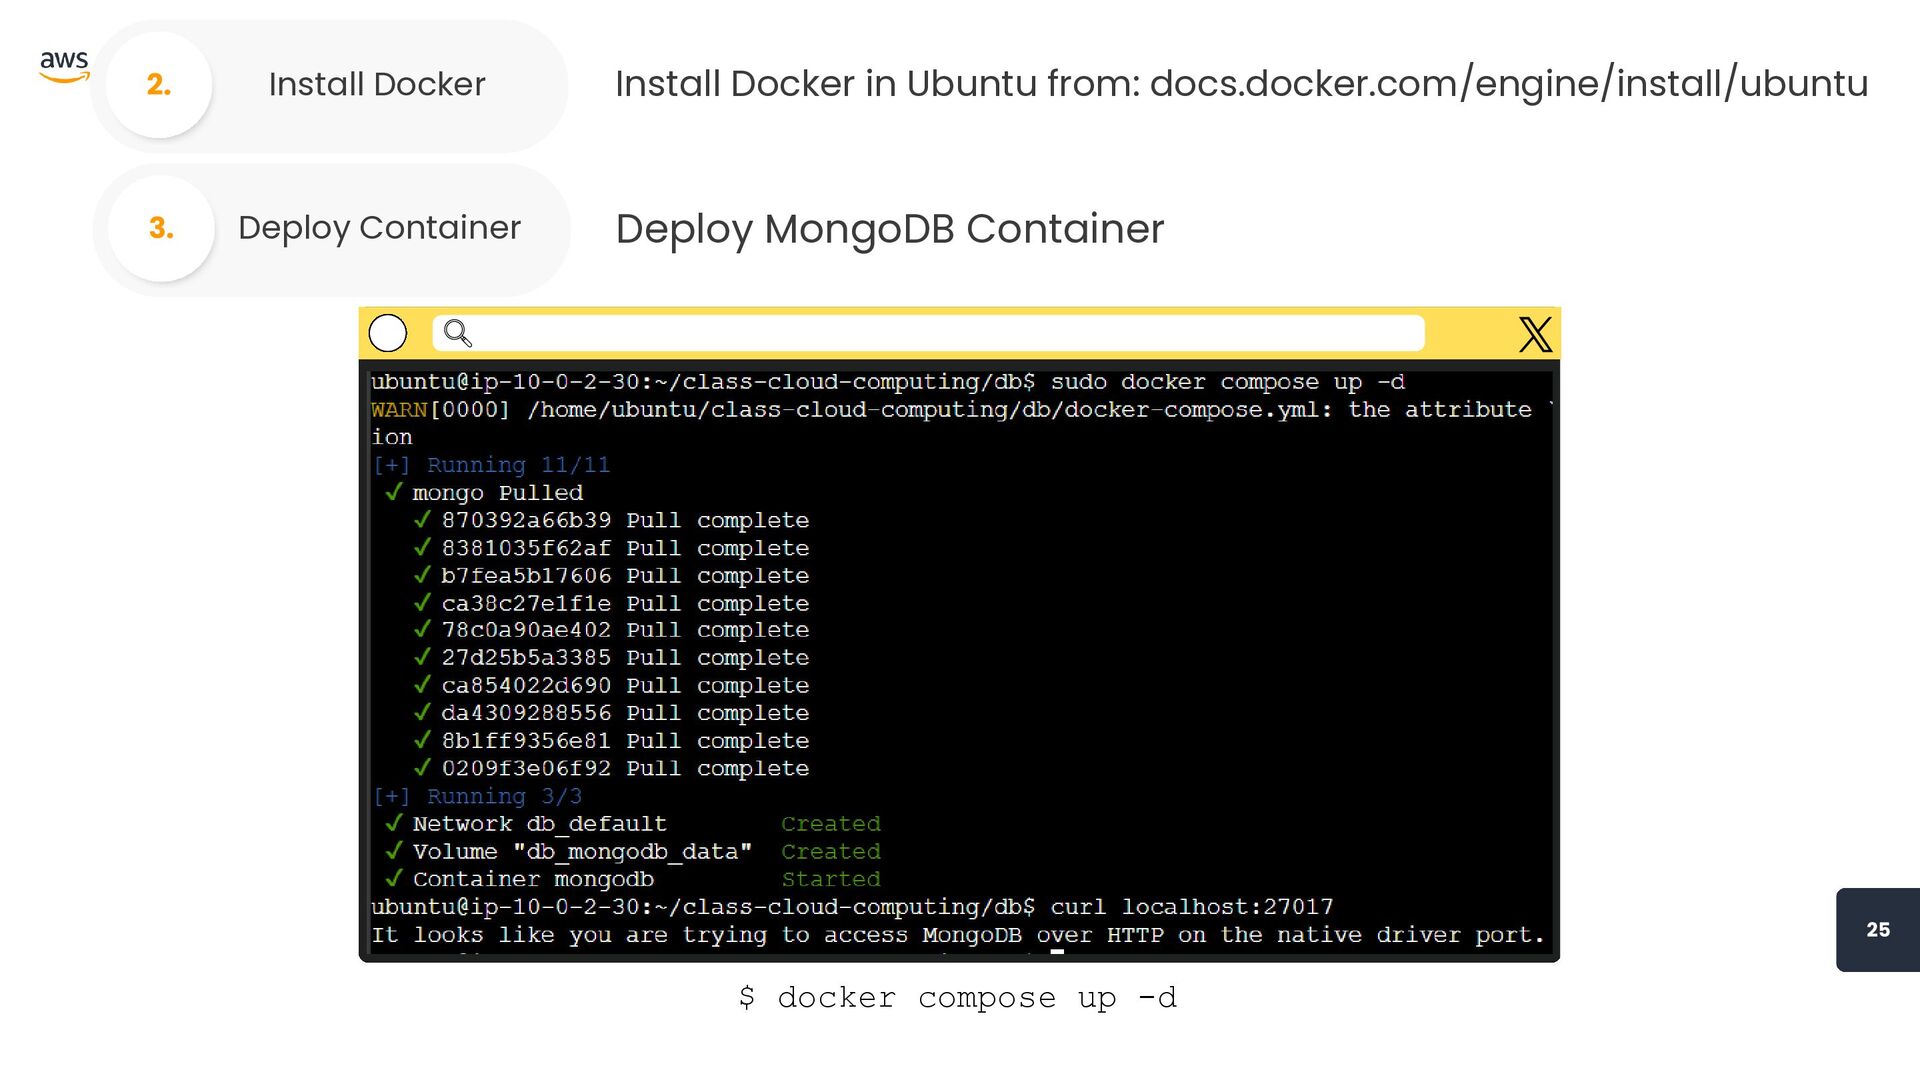
Task: Select step number 2 circle
Action: click(159, 85)
